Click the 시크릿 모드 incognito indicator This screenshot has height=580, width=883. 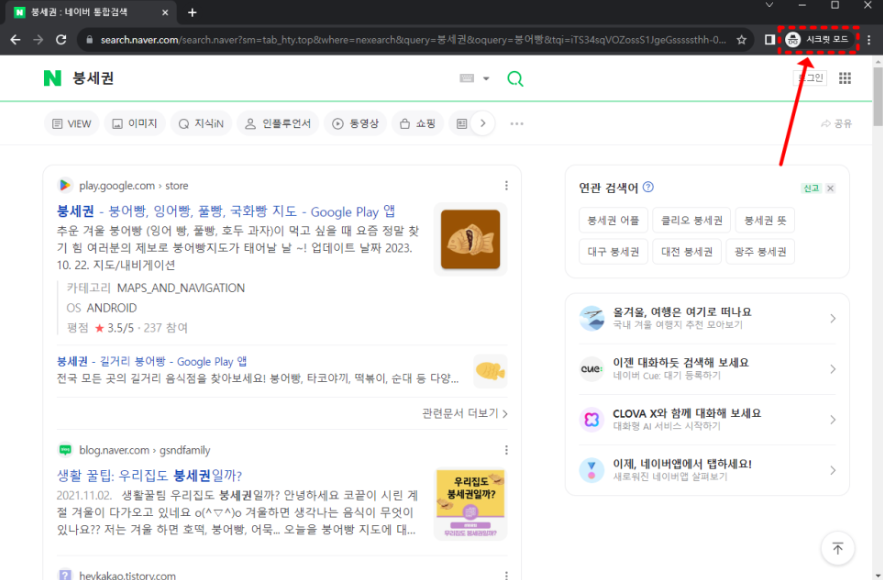[x=818, y=39]
